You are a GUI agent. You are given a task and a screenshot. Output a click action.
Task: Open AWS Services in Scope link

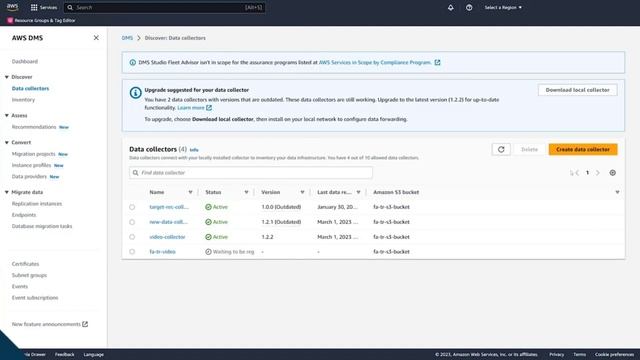pyautogui.click(x=375, y=62)
